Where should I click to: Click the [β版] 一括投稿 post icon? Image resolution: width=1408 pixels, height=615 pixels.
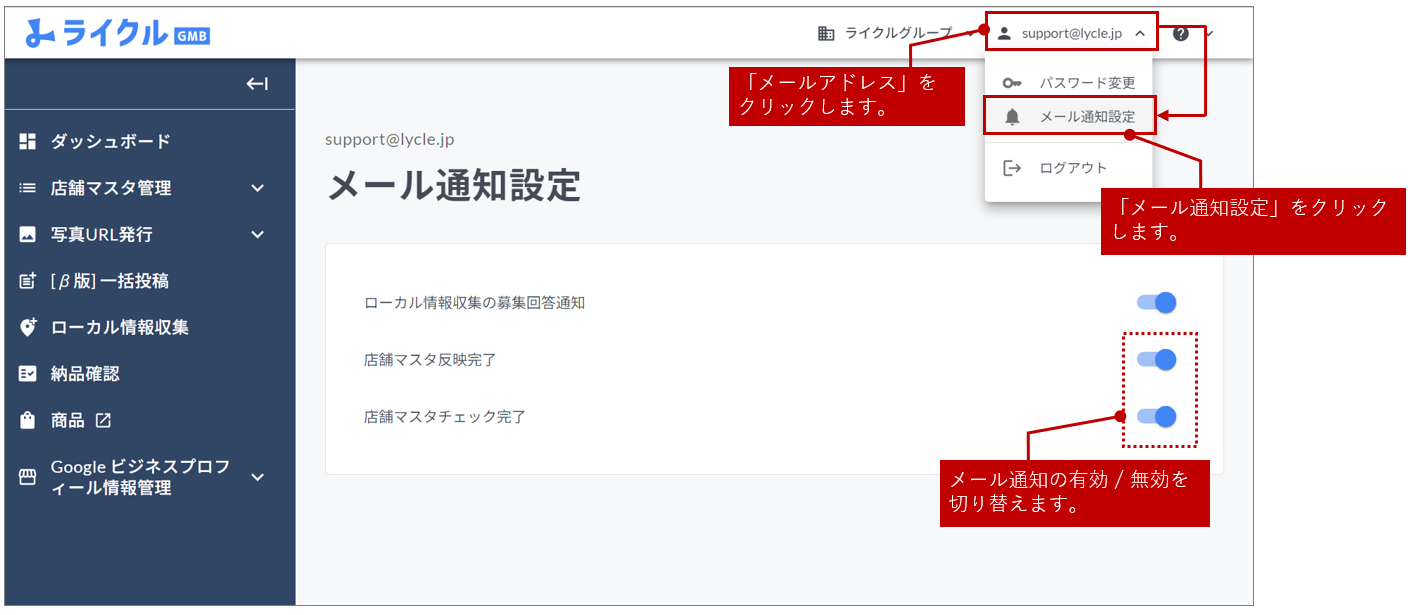28,281
